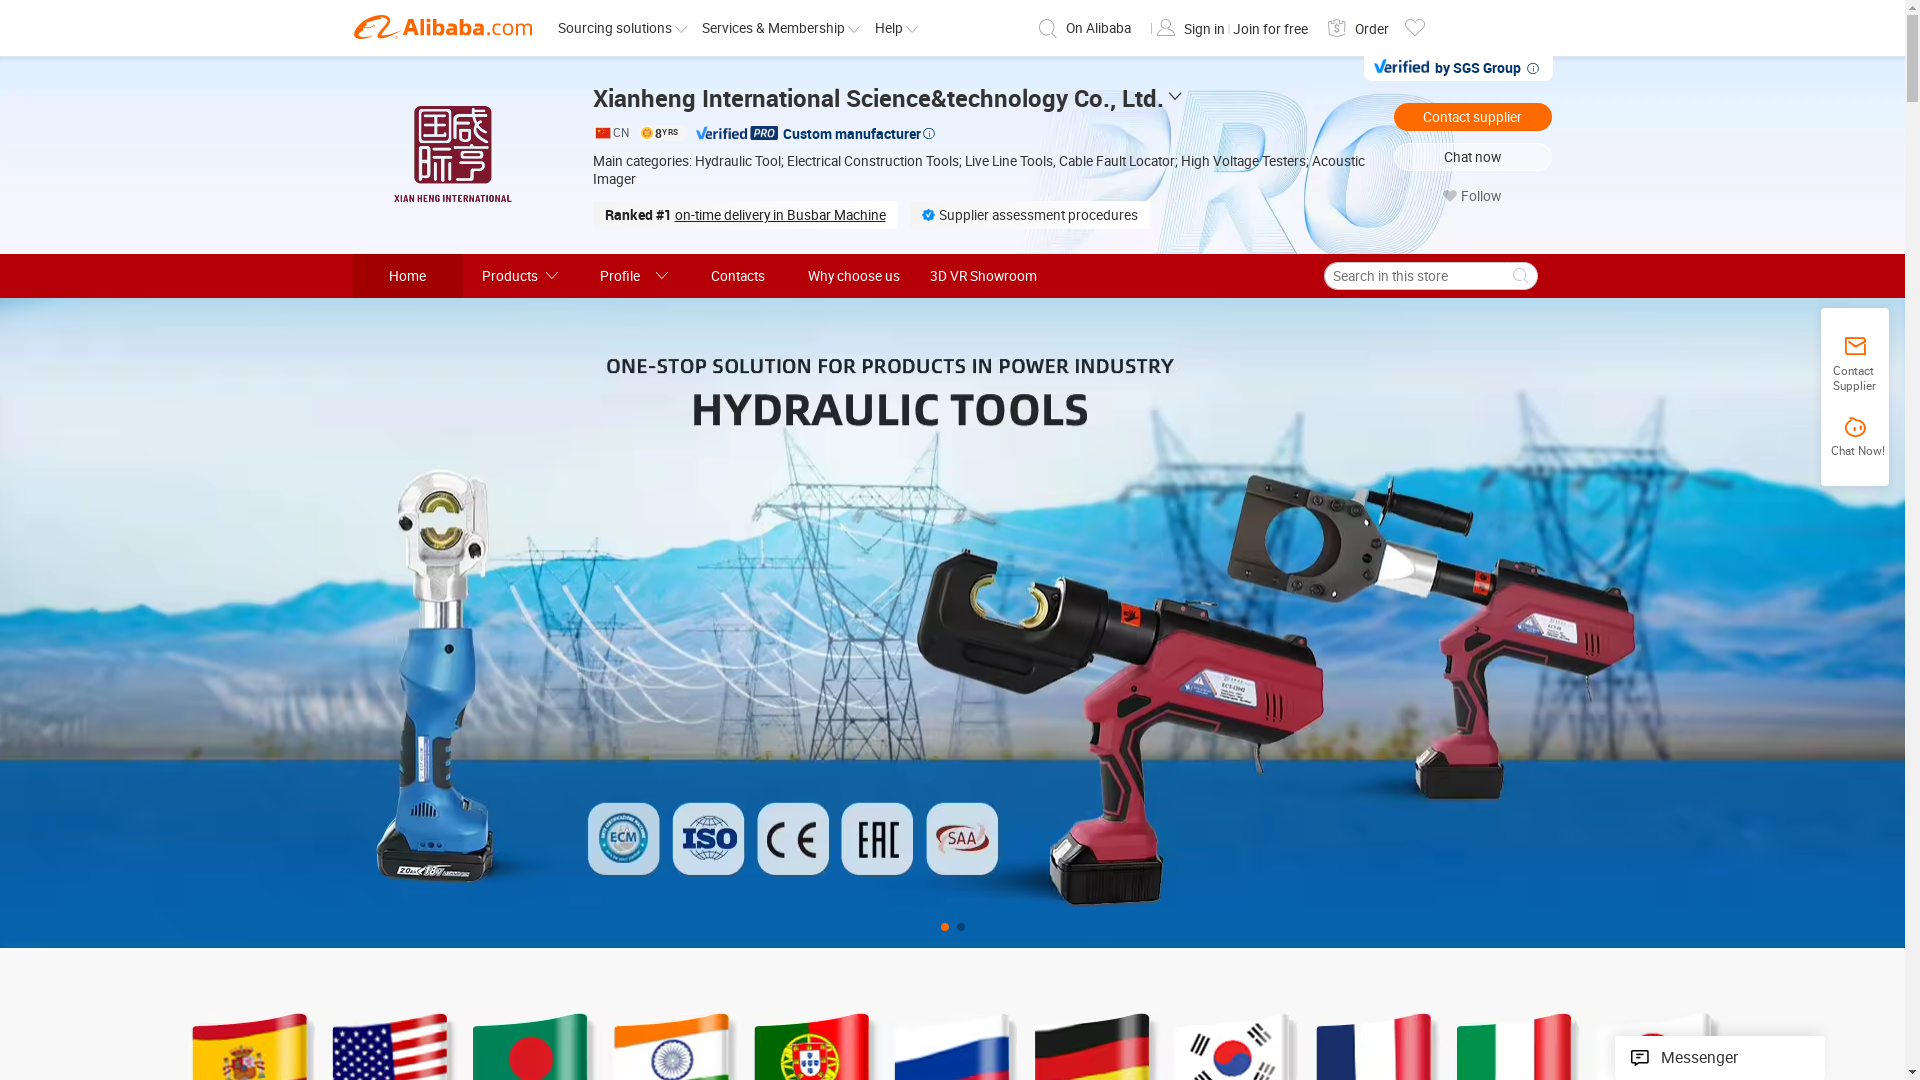This screenshot has width=1920, height=1080.
Task: Click the orange Contact supplier button
Action: coord(1472,117)
